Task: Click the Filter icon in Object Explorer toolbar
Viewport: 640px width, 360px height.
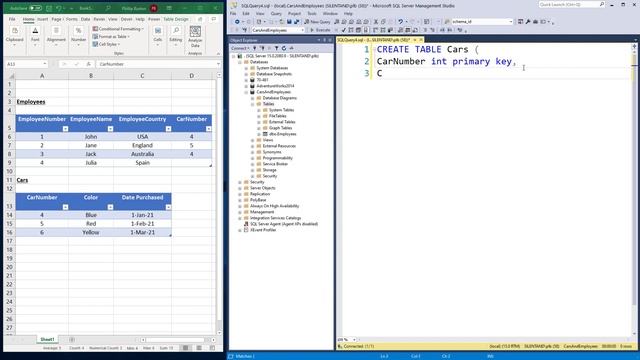Action: click(276, 48)
